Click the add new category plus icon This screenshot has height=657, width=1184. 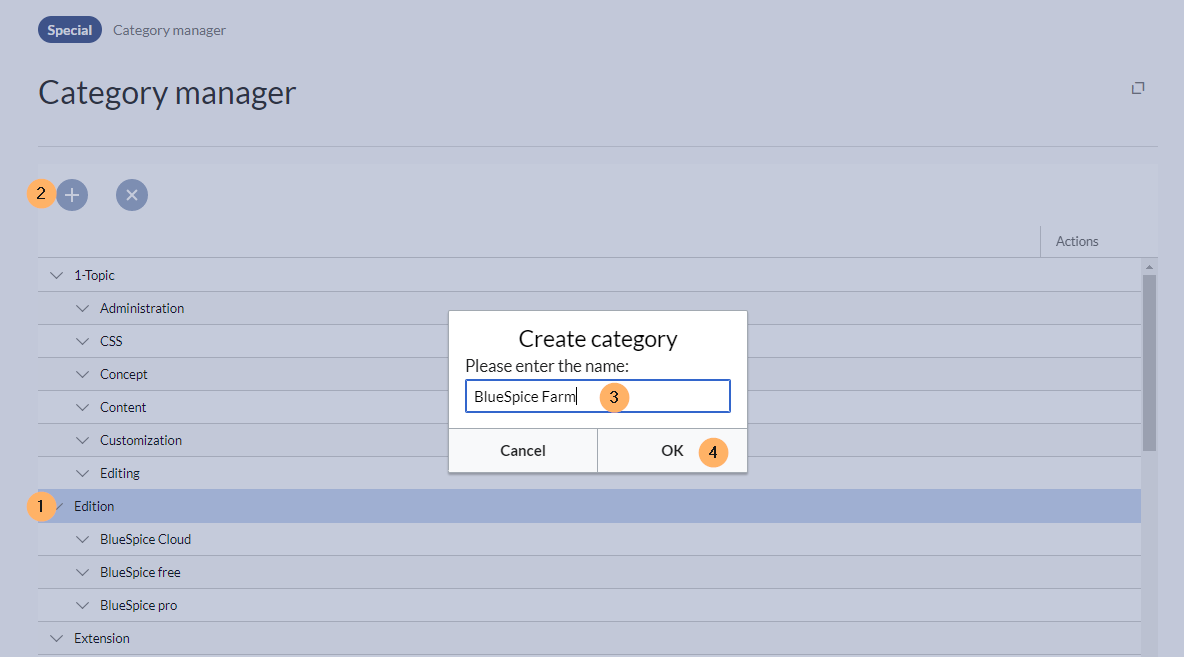click(x=72, y=195)
